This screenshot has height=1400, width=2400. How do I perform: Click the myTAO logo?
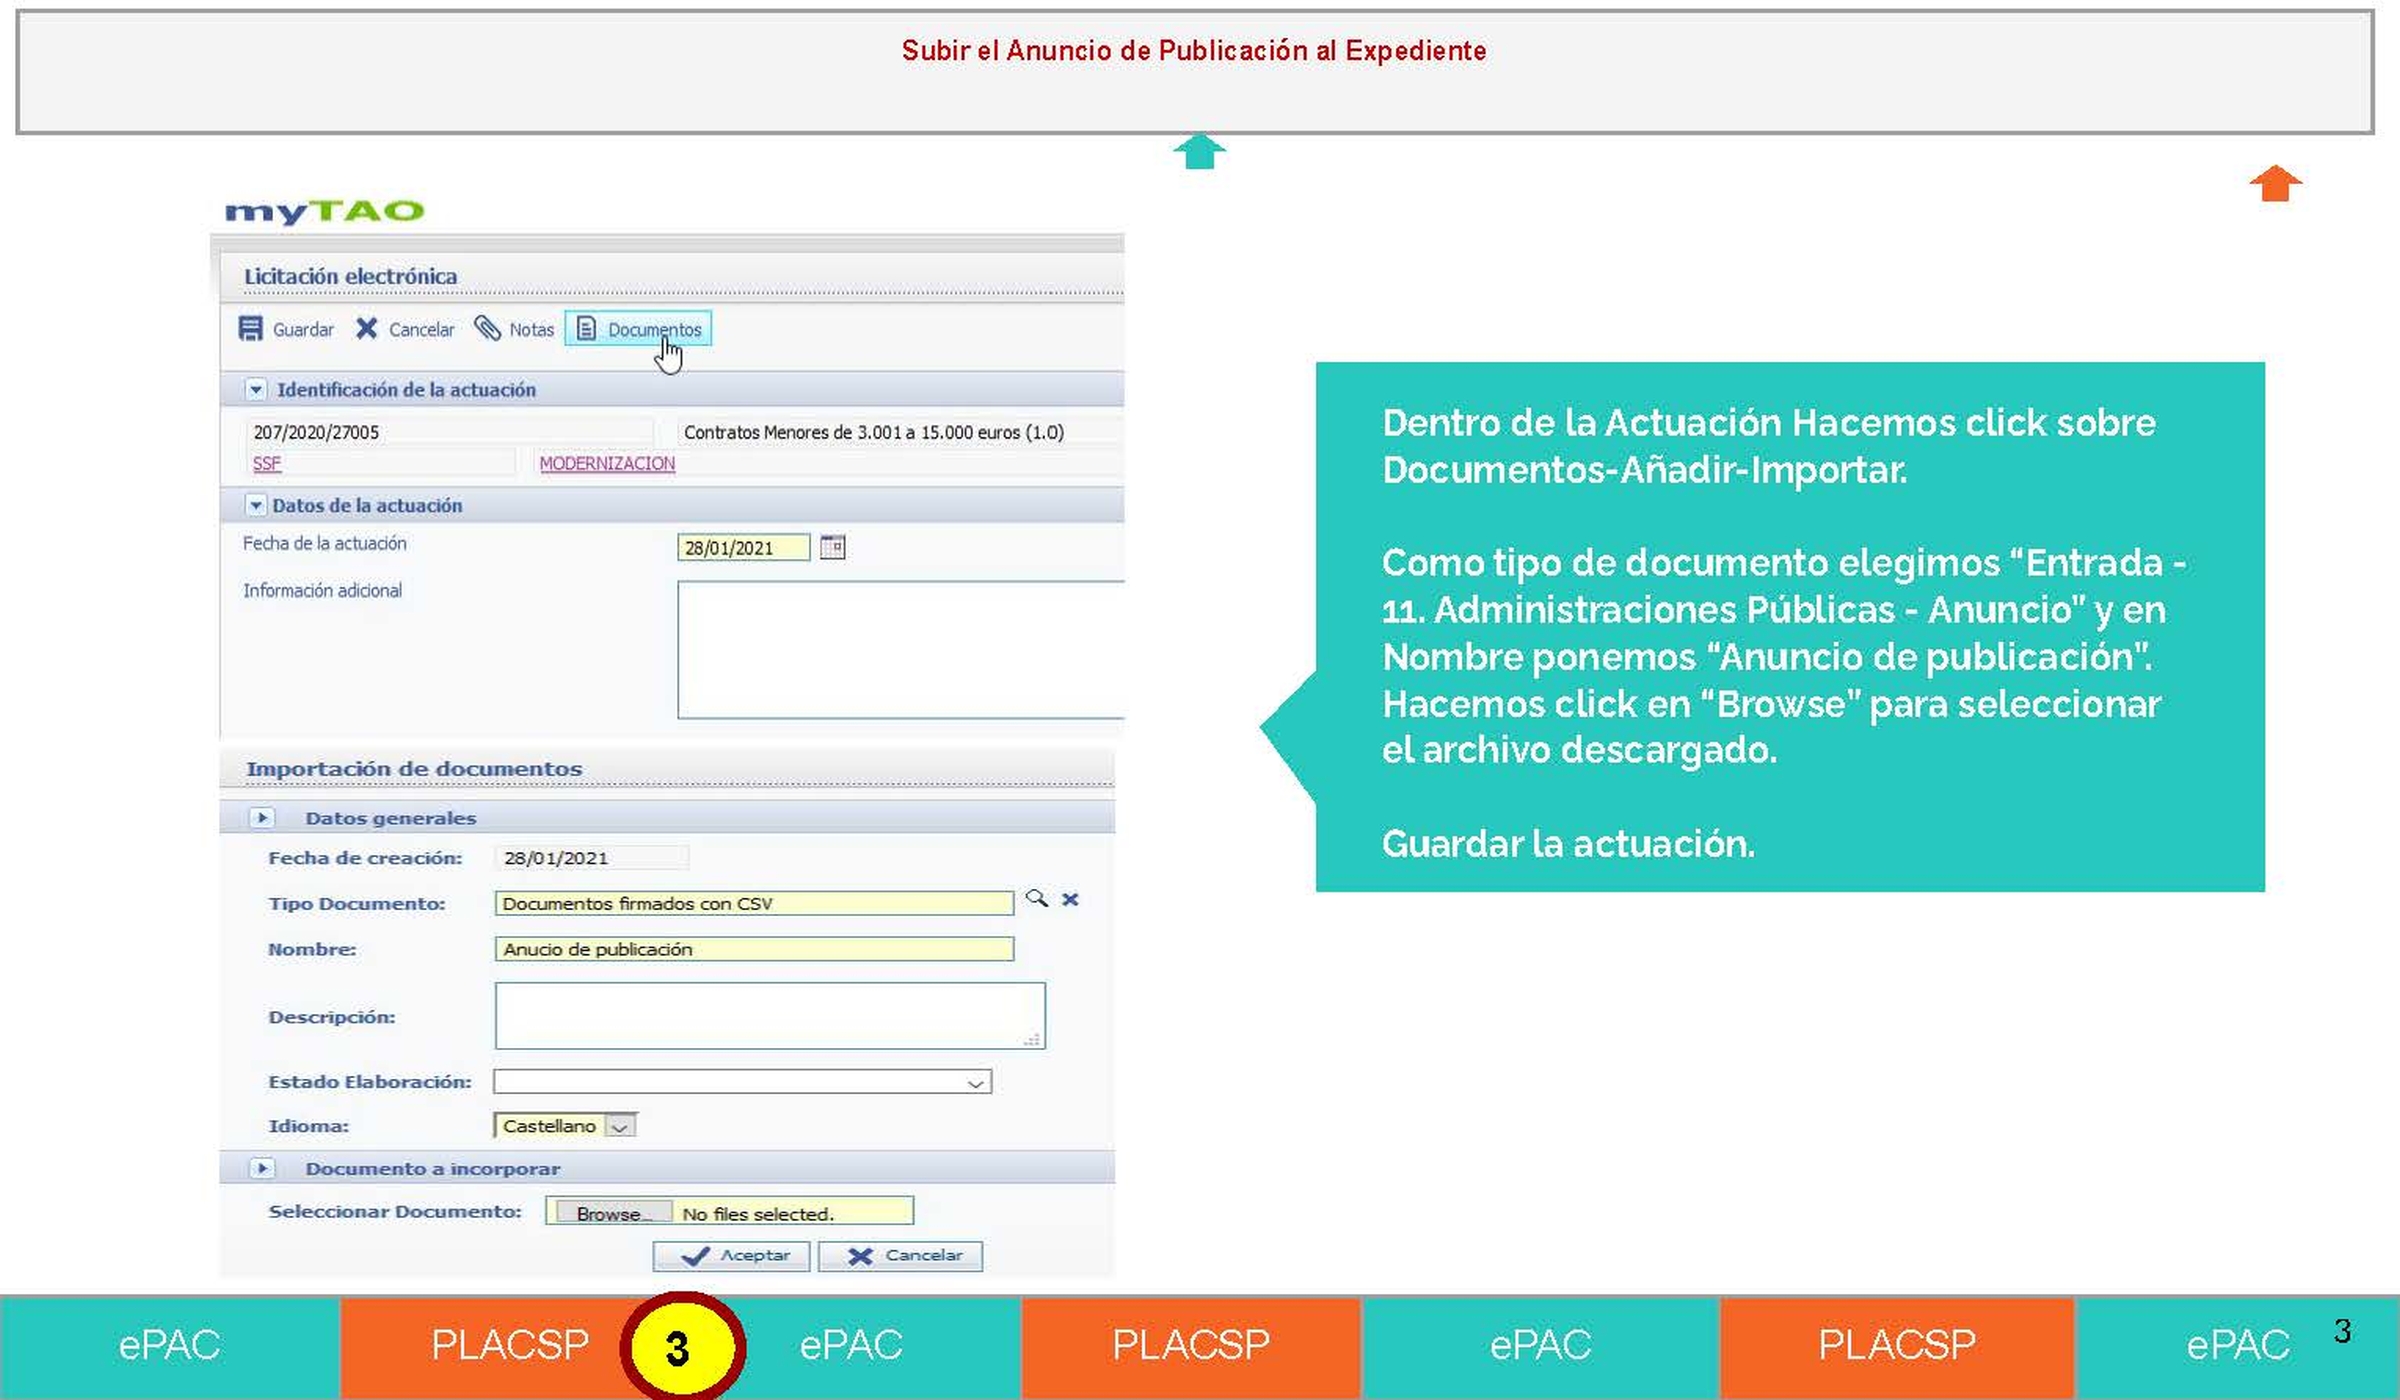[x=324, y=211]
